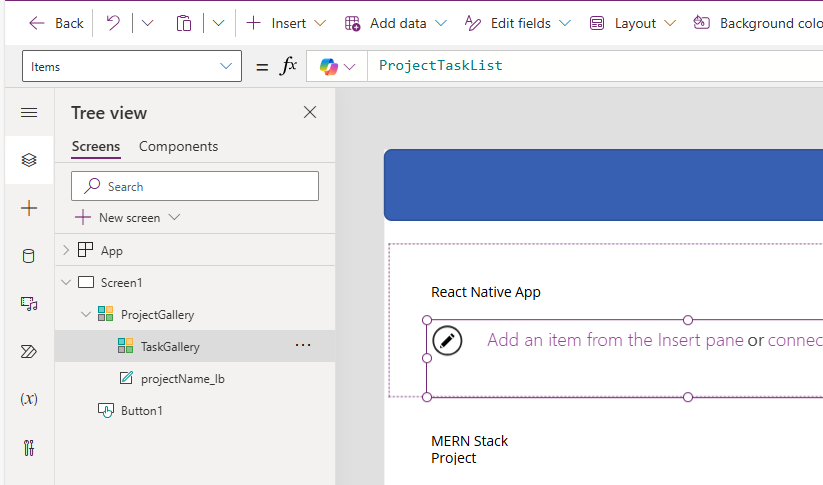
Task: Select TaskGallery in the tree
Action: pyautogui.click(x=170, y=347)
